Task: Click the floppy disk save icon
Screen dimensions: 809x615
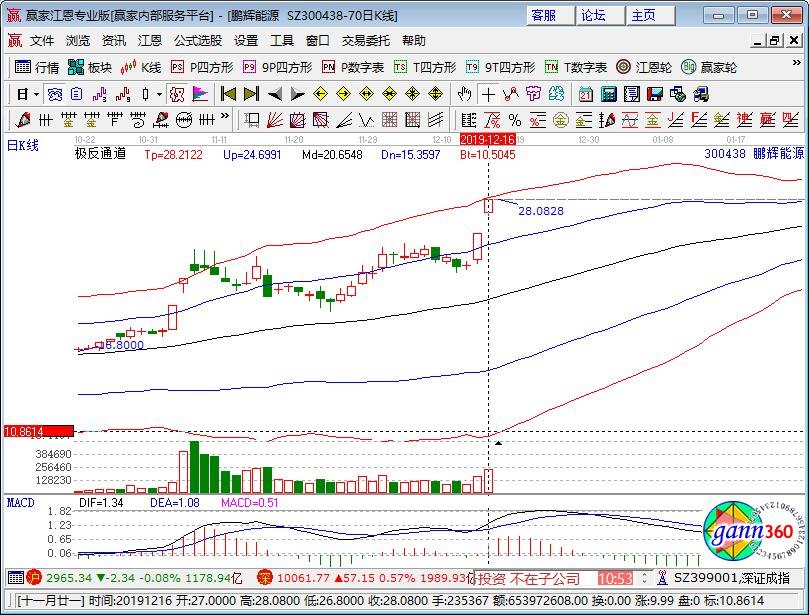Action: pos(655,94)
